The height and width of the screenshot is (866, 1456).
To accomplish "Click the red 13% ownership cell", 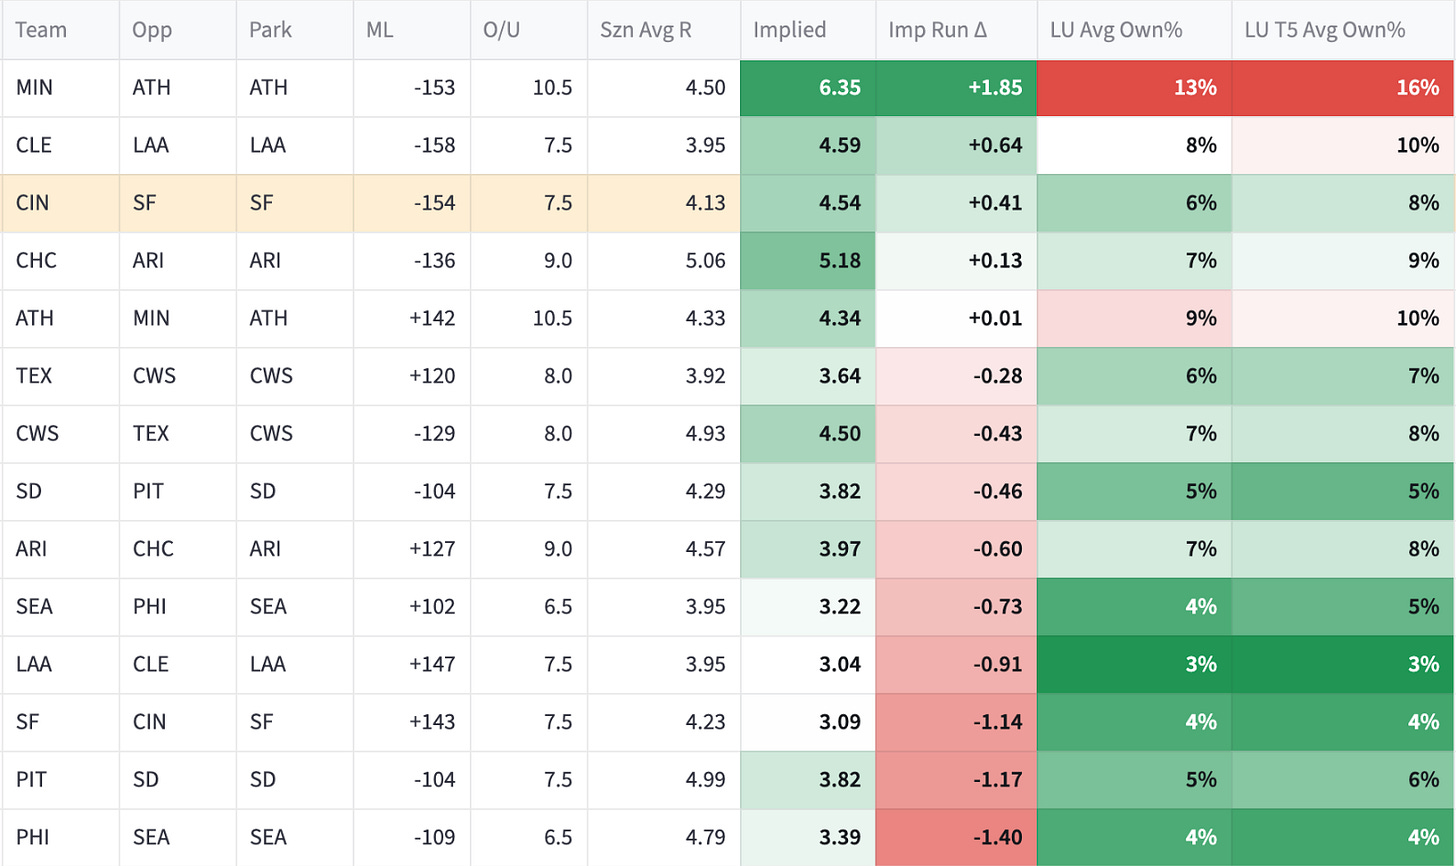I will (1134, 88).
